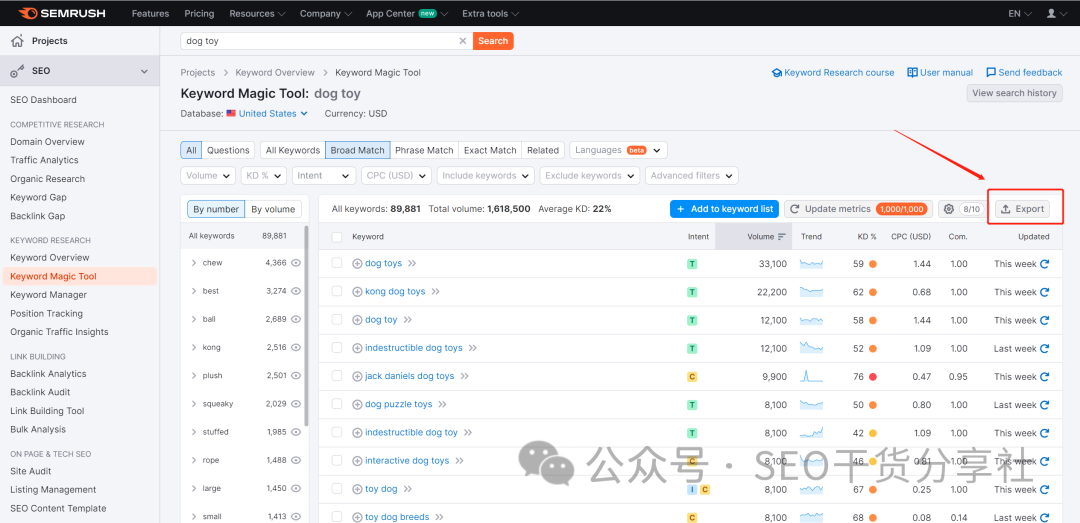The image size is (1080, 523).
Task: Toggle eye icon for kong group
Action: click(x=296, y=348)
